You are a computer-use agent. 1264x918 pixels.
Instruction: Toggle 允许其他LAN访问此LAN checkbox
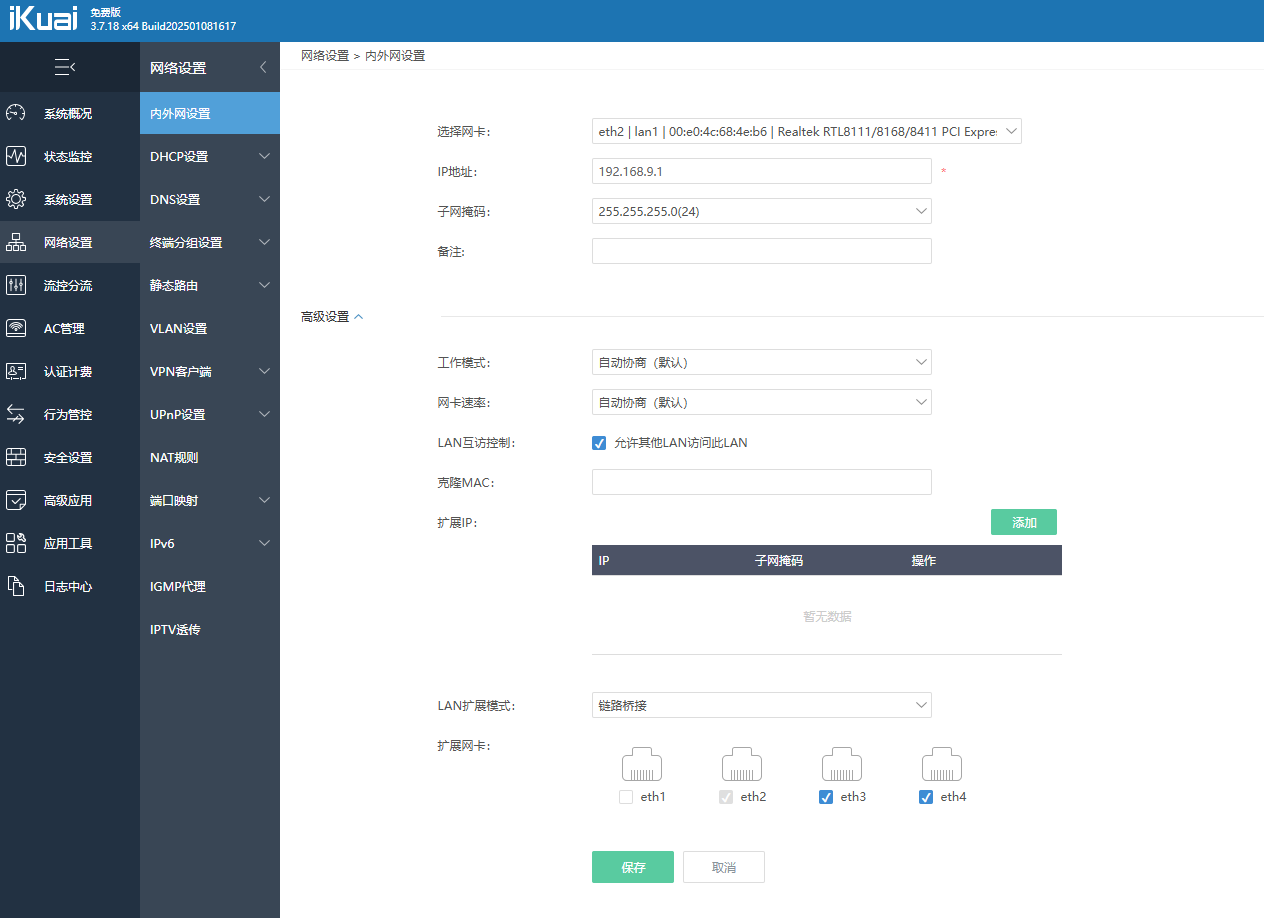coord(599,442)
